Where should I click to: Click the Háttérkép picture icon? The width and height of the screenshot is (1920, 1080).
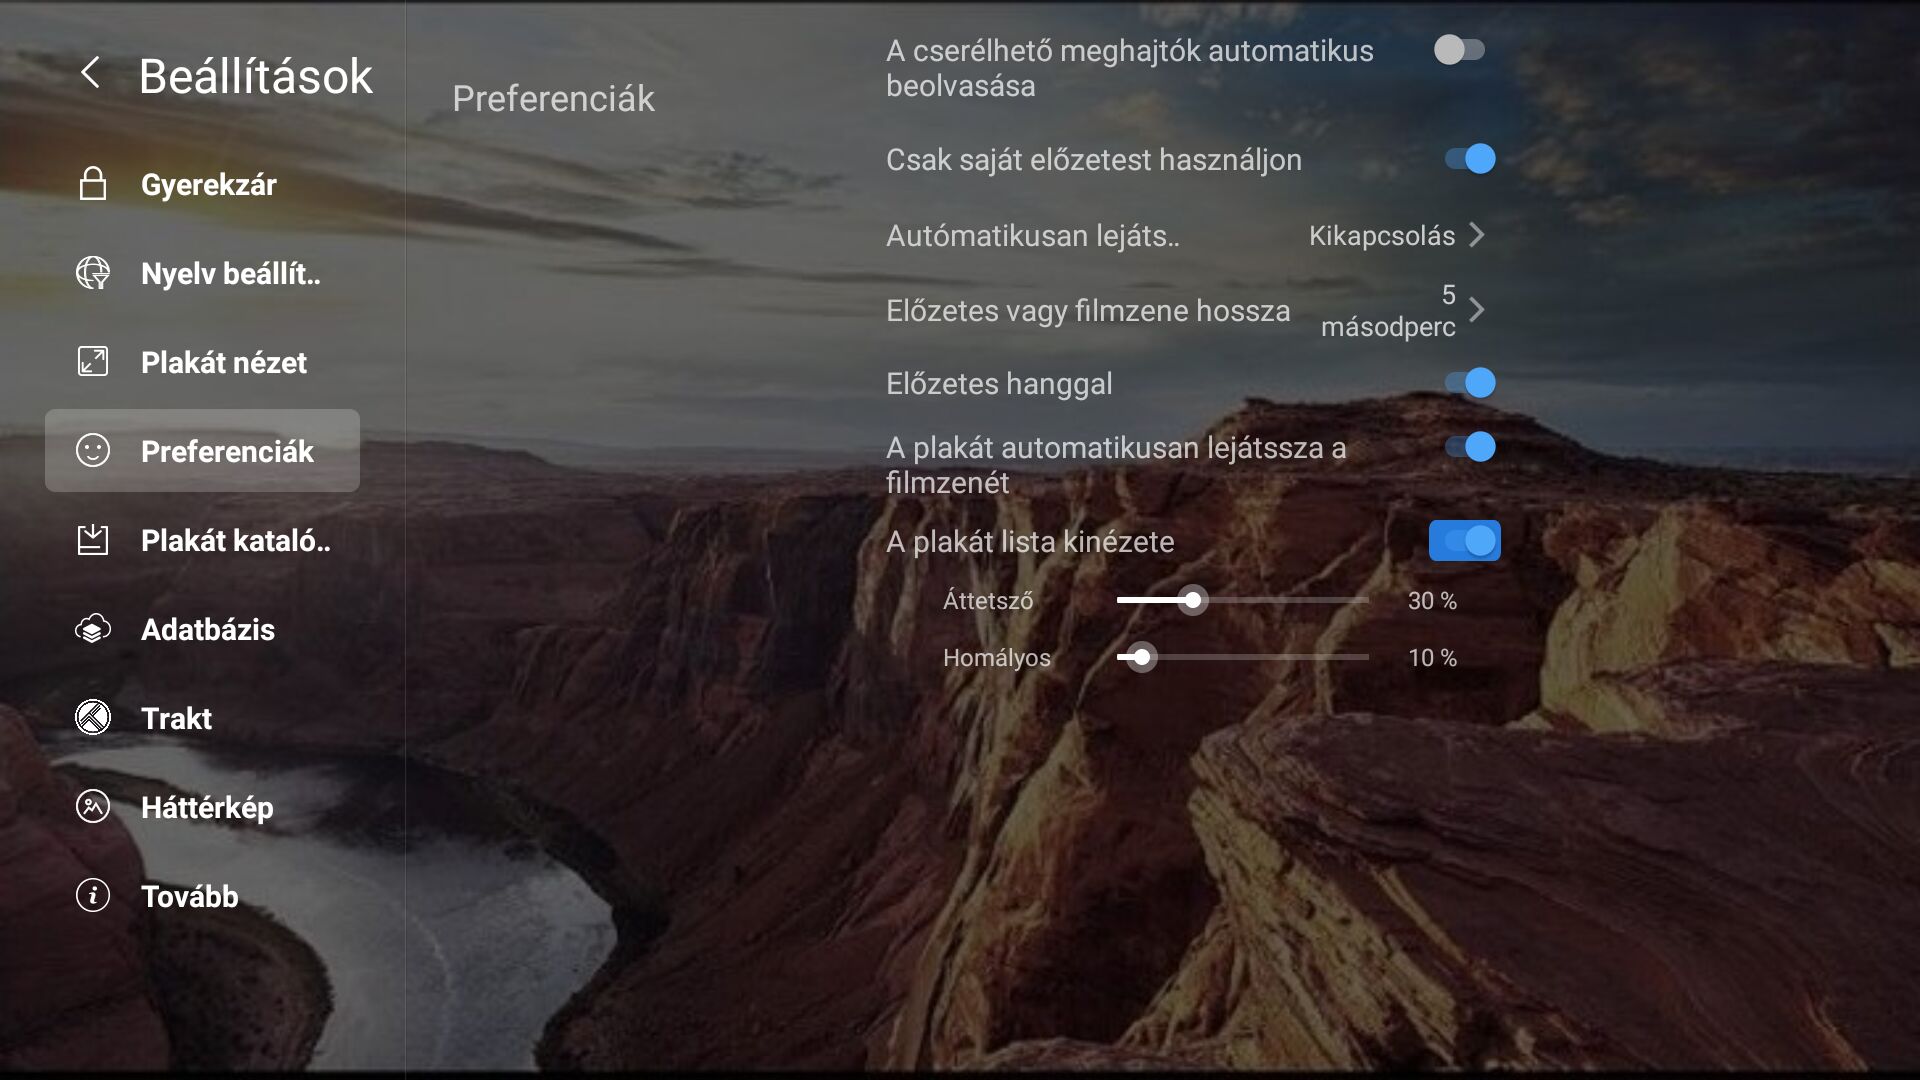(x=93, y=806)
